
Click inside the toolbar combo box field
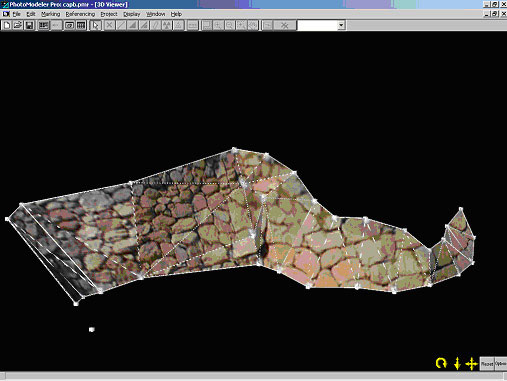[317, 25]
